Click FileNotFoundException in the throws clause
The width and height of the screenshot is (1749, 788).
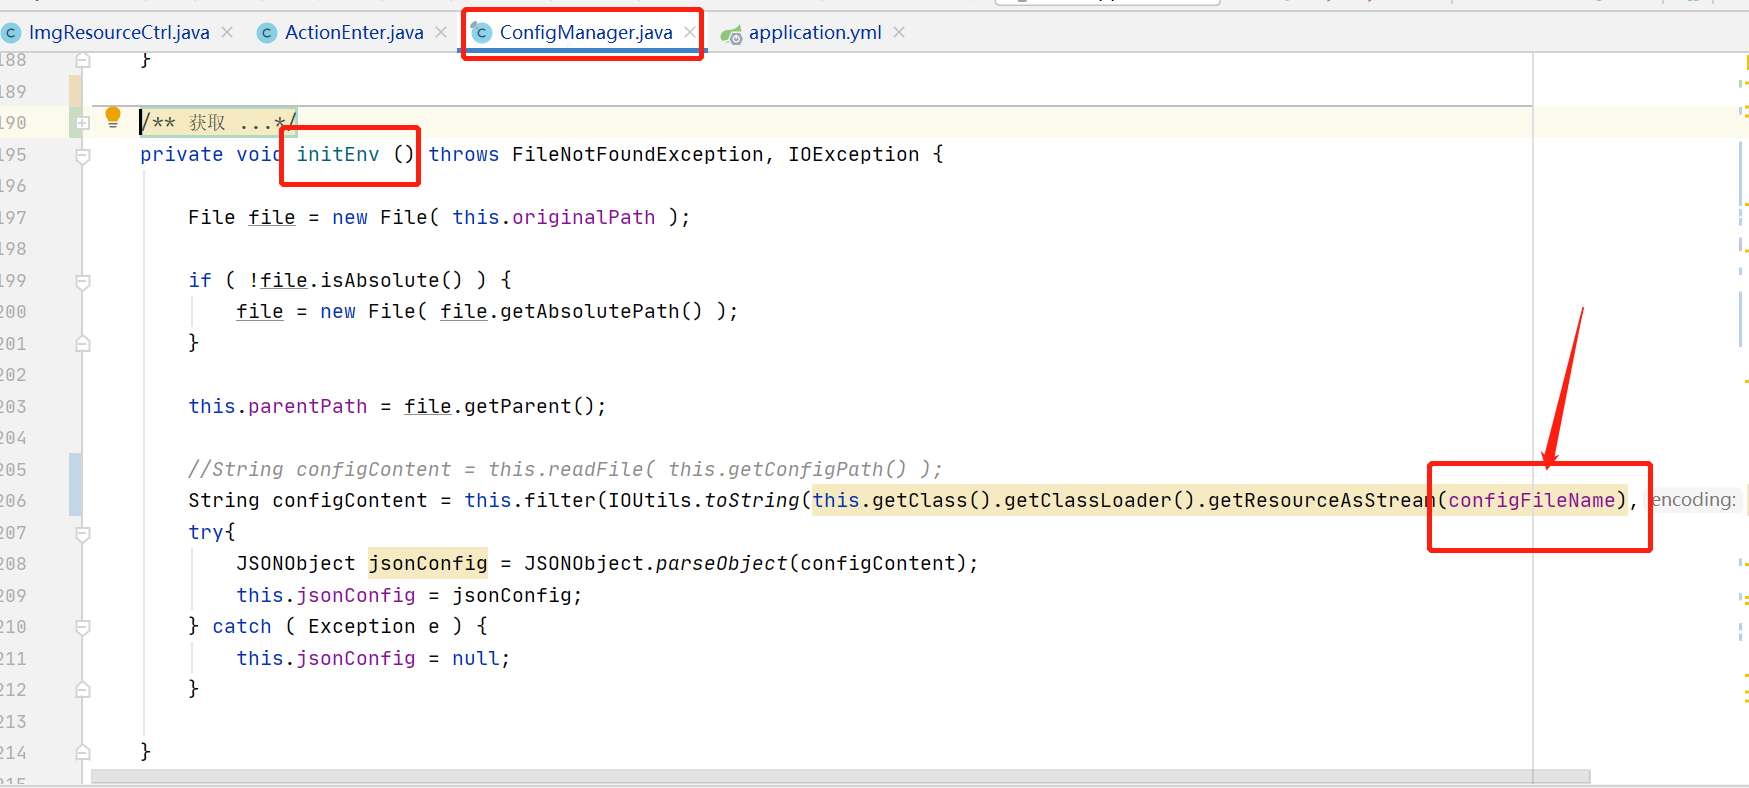(638, 155)
